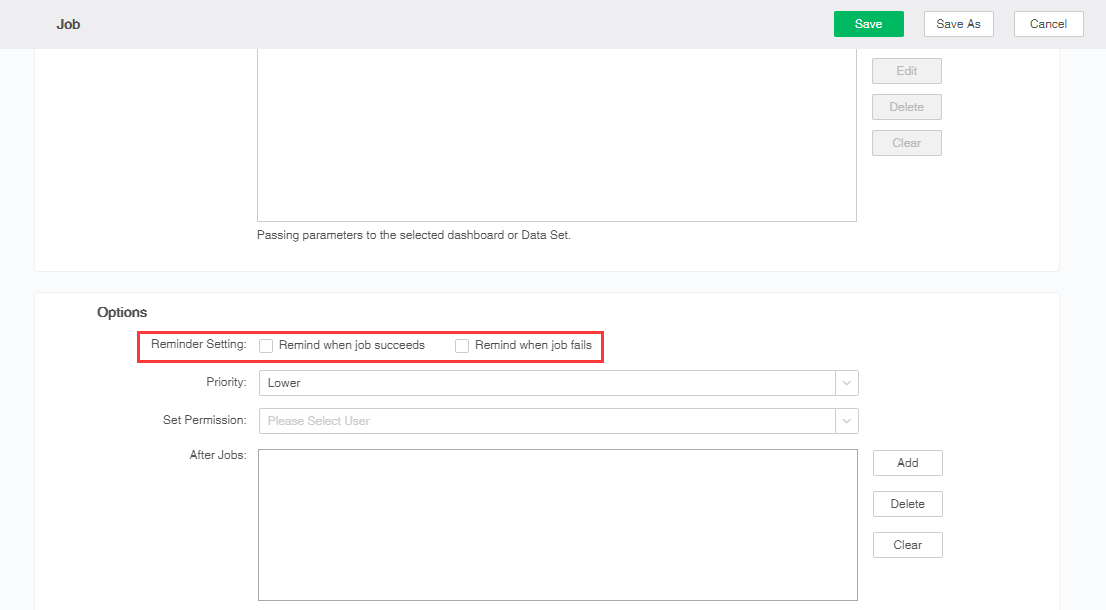The height and width of the screenshot is (610, 1106).
Task: Cancel the job editing
Action: [1048, 24]
